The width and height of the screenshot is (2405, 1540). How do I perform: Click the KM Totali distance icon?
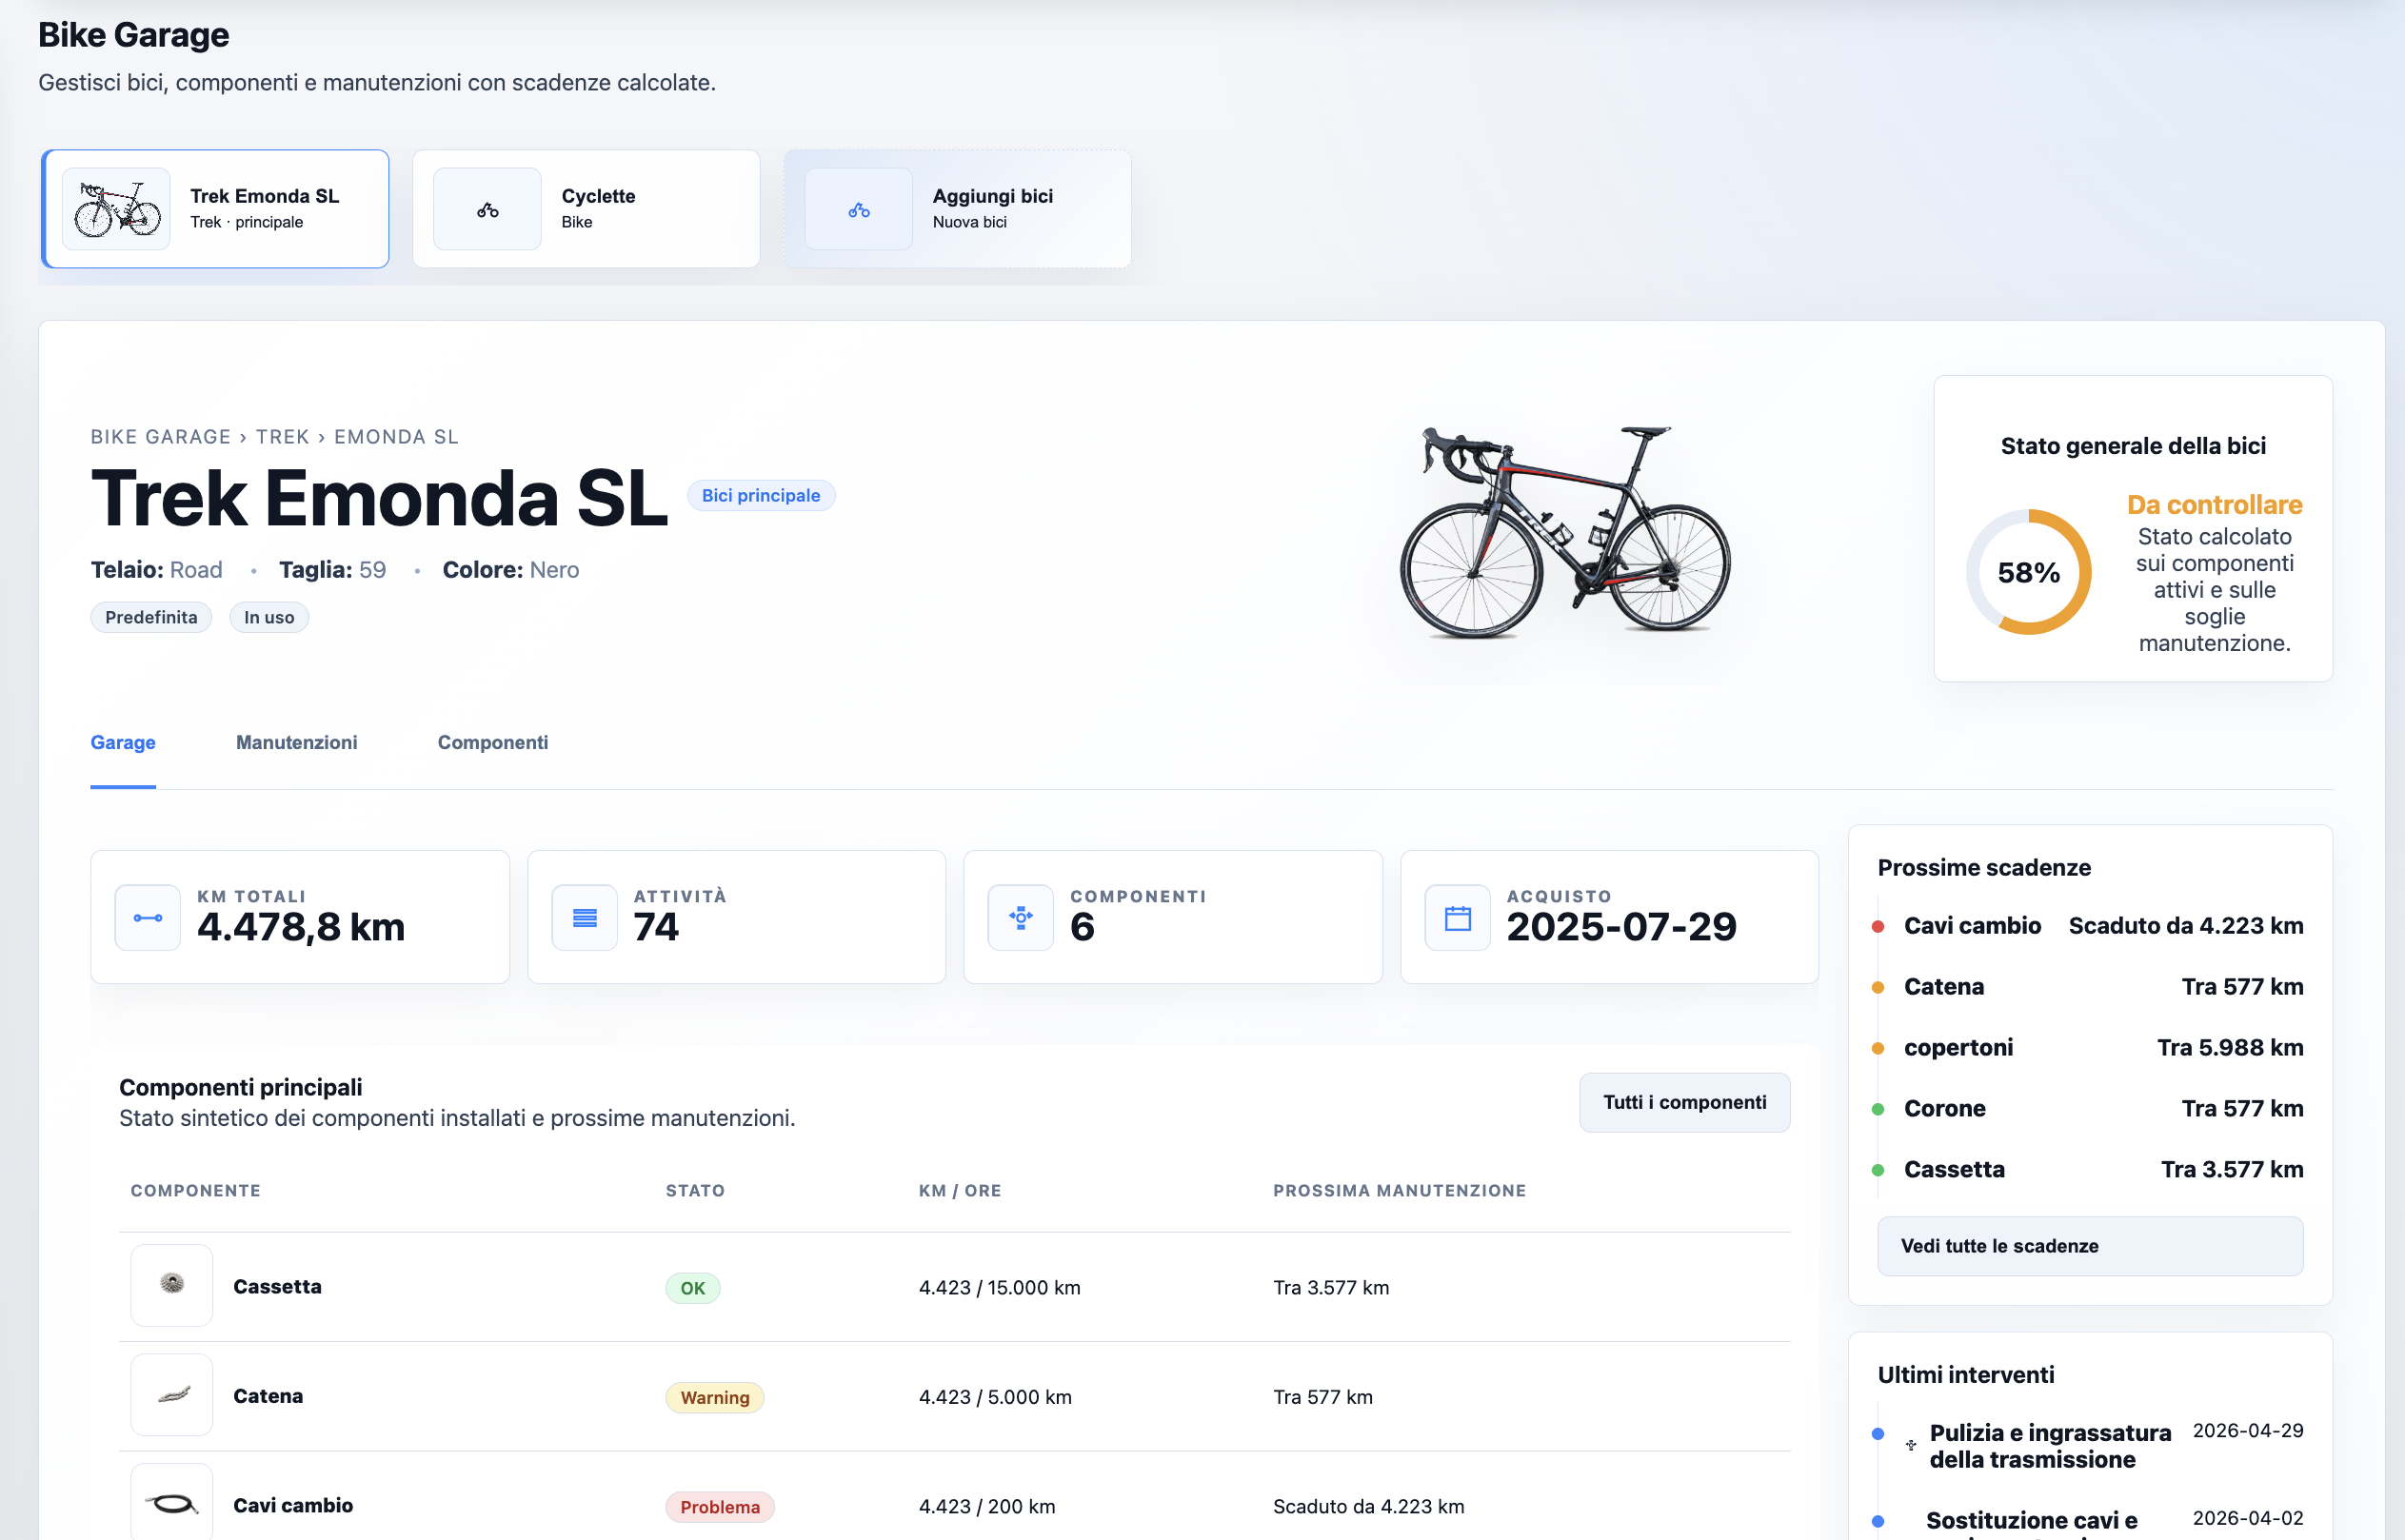pyautogui.click(x=148, y=917)
